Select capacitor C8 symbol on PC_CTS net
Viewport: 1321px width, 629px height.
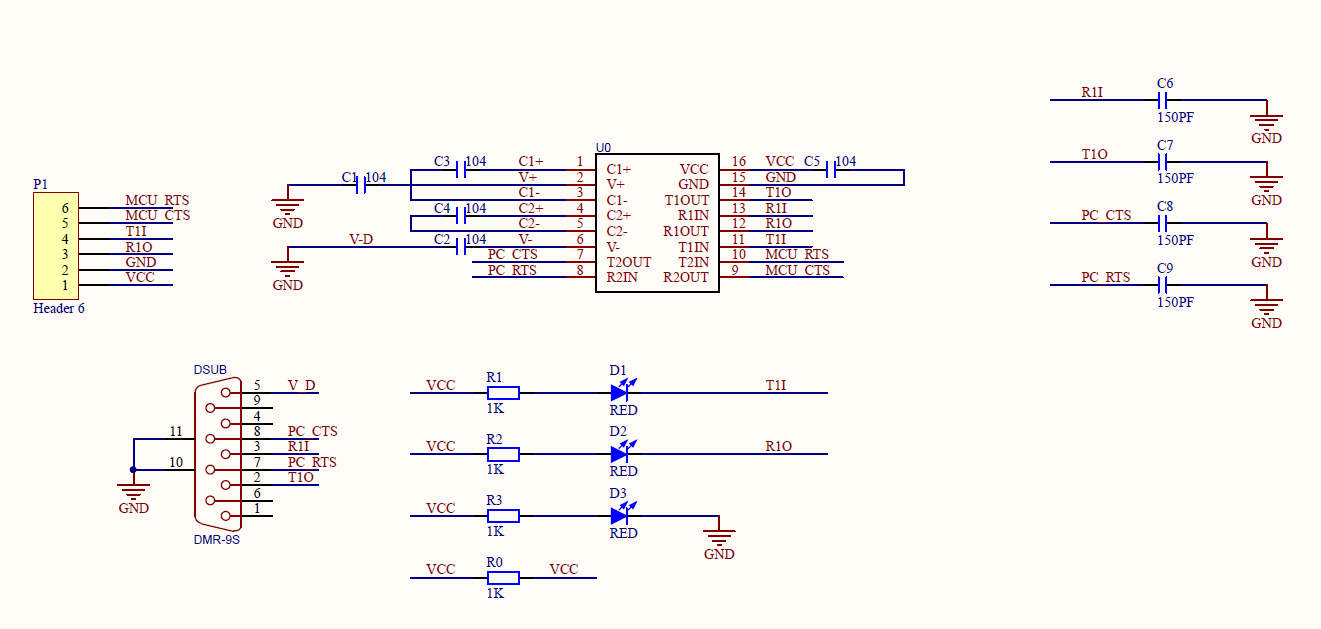(1163, 224)
